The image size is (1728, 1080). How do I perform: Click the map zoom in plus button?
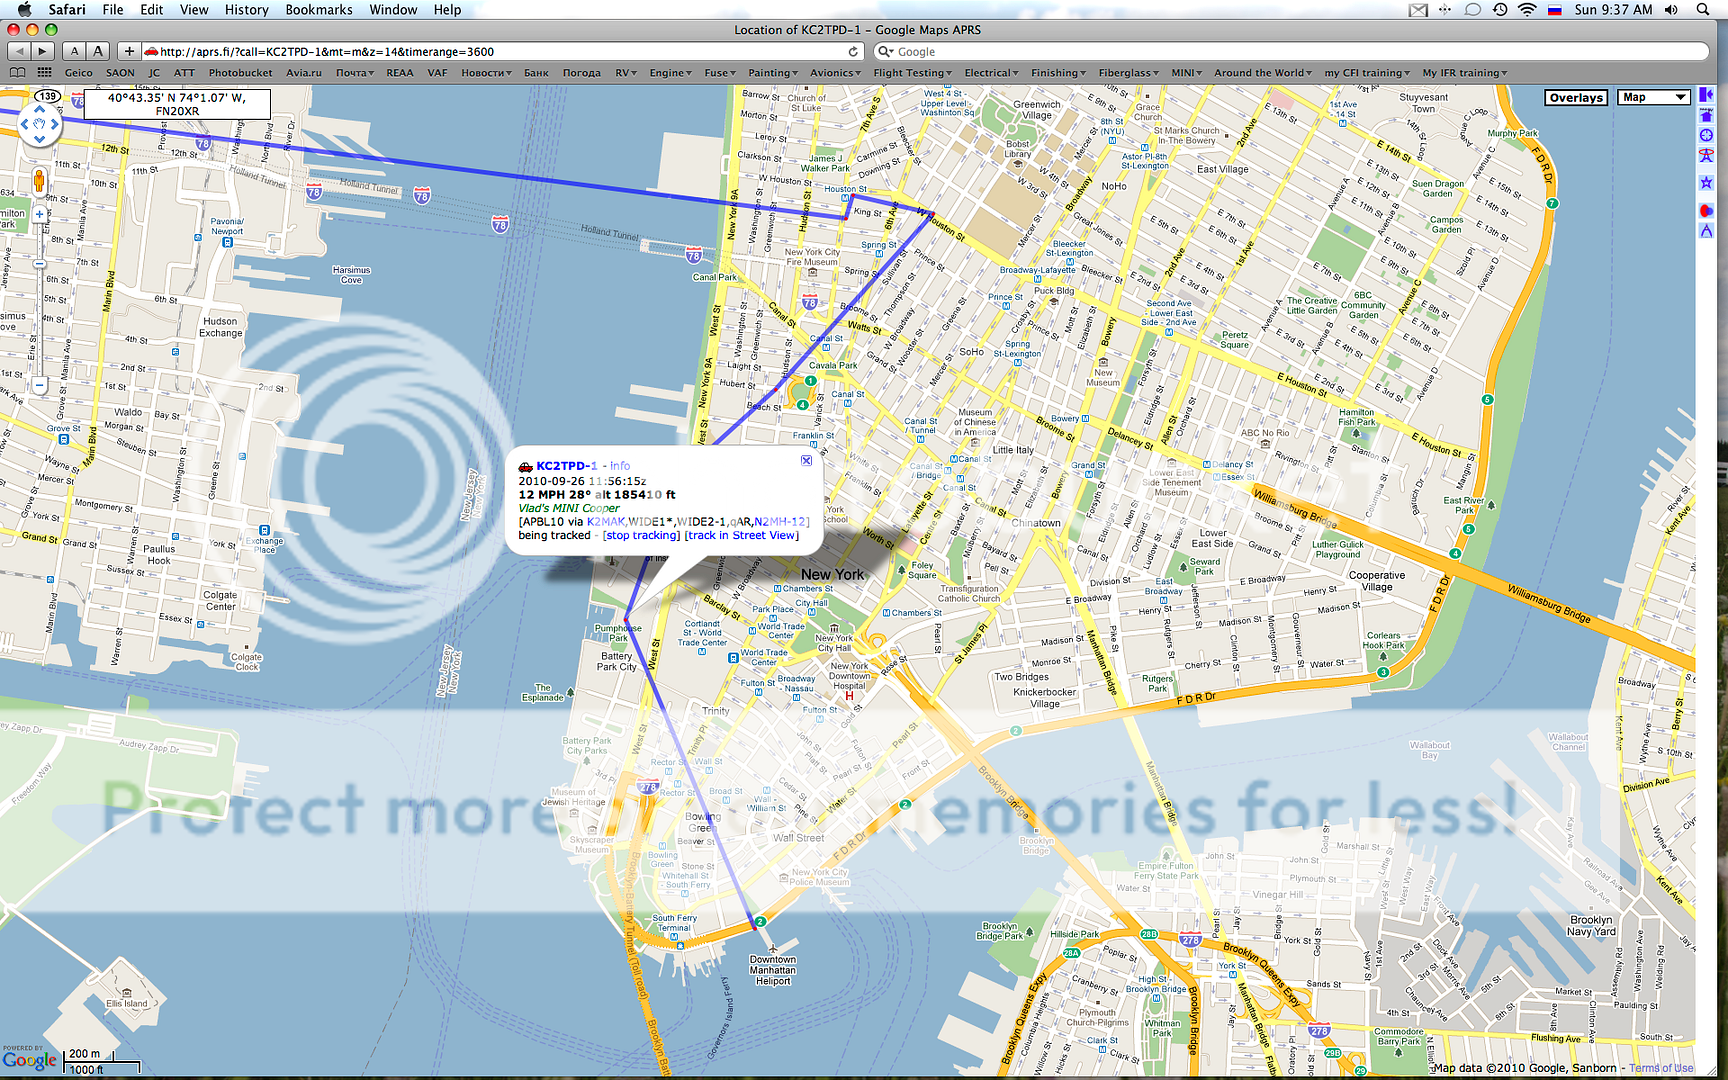pyautogui.click(x=40, y=214)
